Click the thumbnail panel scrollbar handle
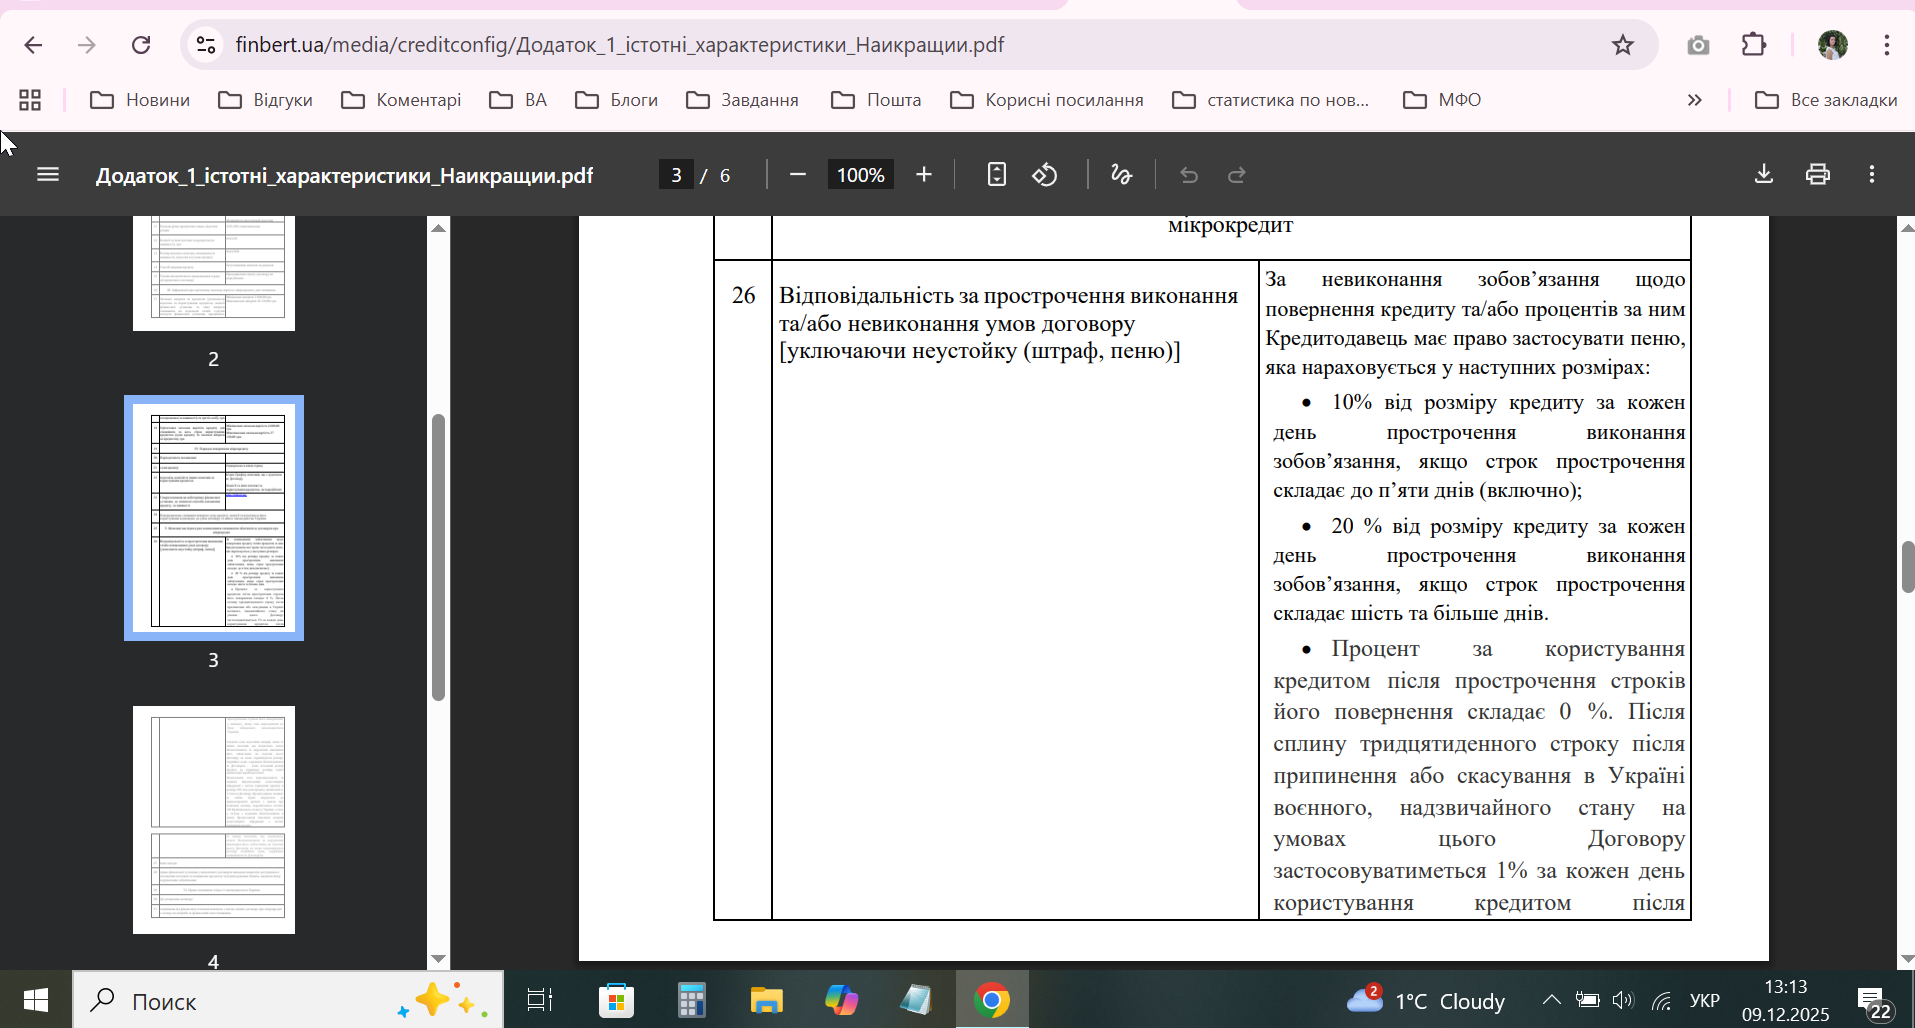 [x=438, y=557]
